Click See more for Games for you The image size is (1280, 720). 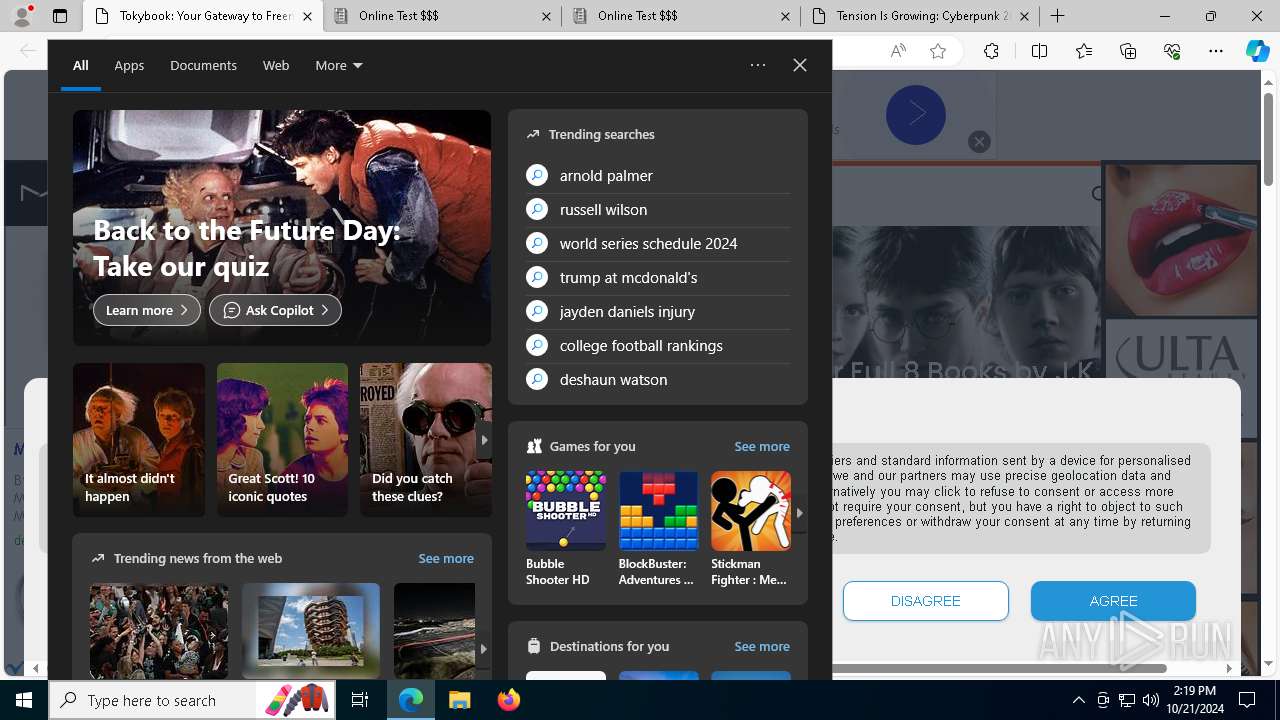[x=762, y=446]
